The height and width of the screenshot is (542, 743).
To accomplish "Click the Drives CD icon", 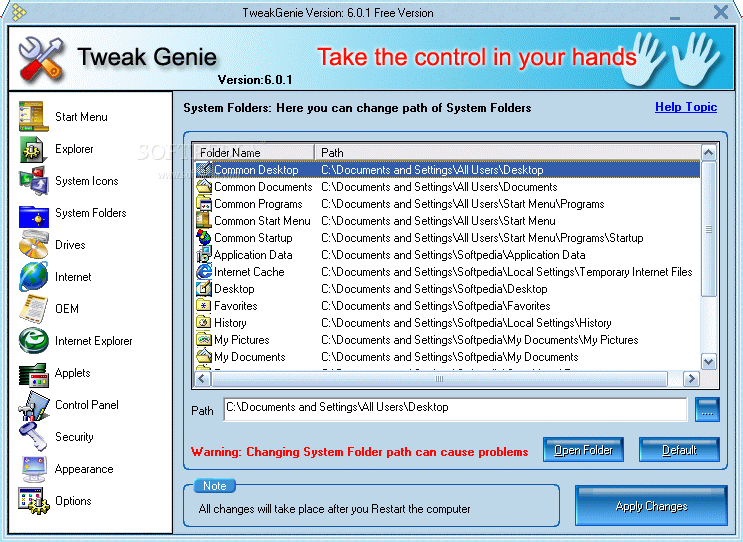I will coord(34,244).
